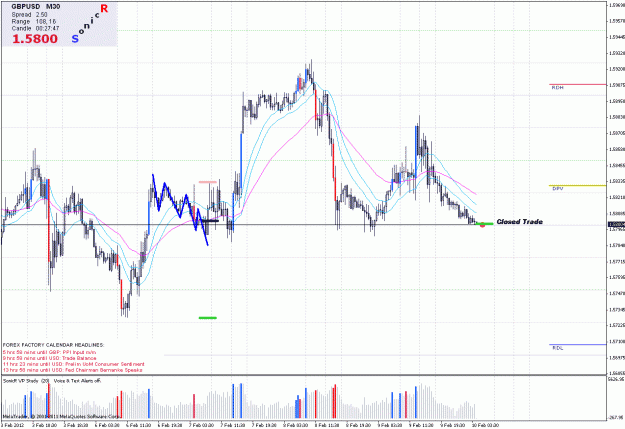Select the Closed Trade label

coord(519,222)
